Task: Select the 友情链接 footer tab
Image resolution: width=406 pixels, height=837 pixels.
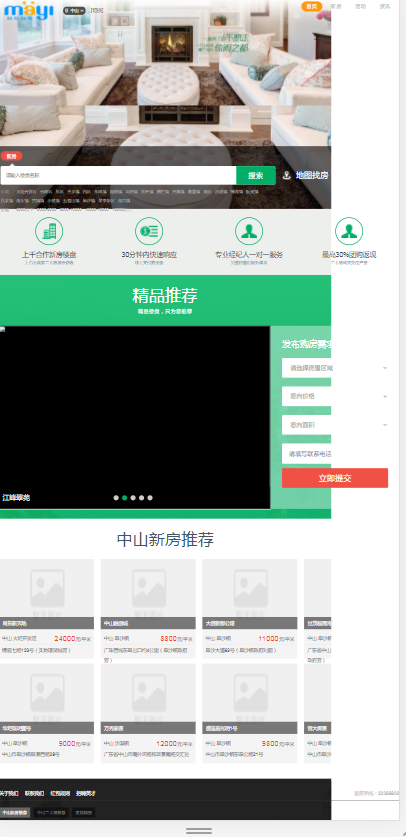Action: click(x=84, y=813)
